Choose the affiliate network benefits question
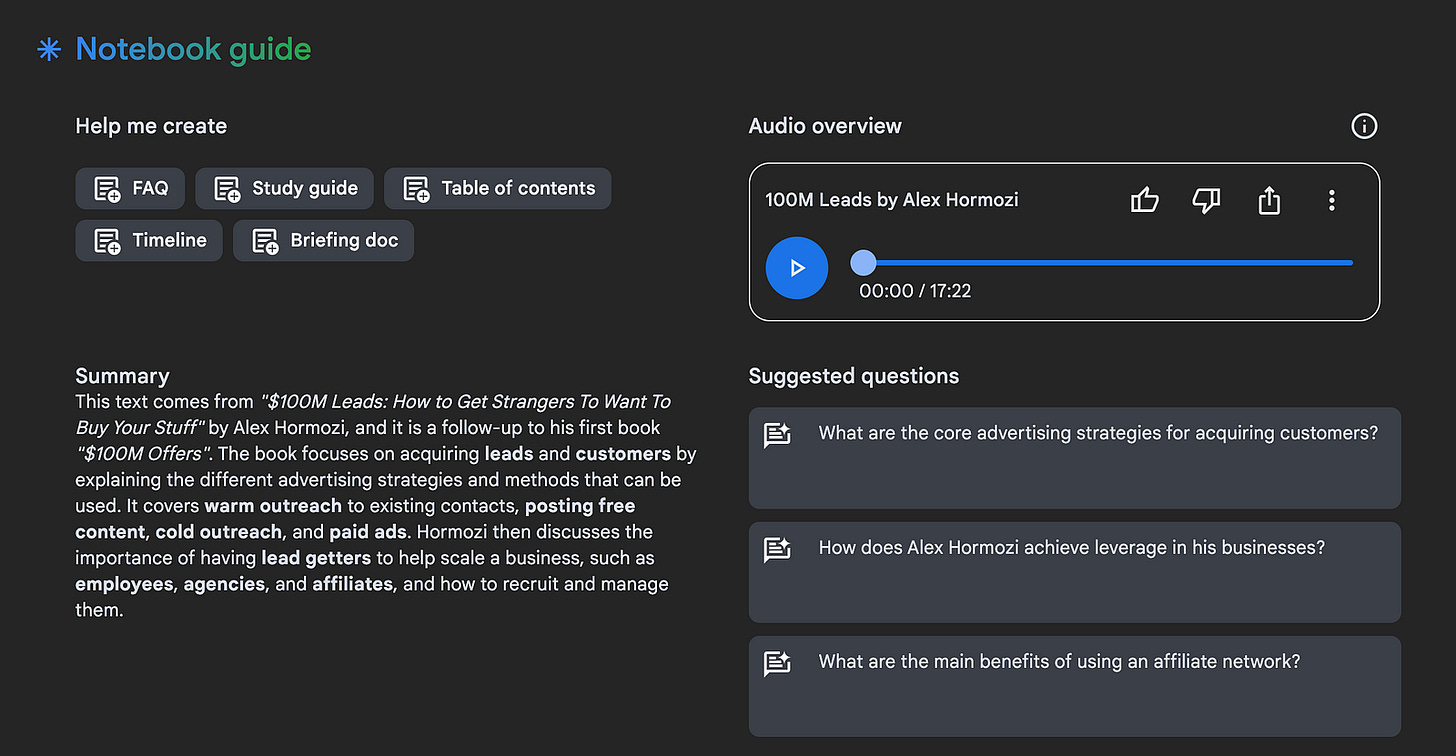Screen dimensions: 1456x756 click(x=1059, y=661)
